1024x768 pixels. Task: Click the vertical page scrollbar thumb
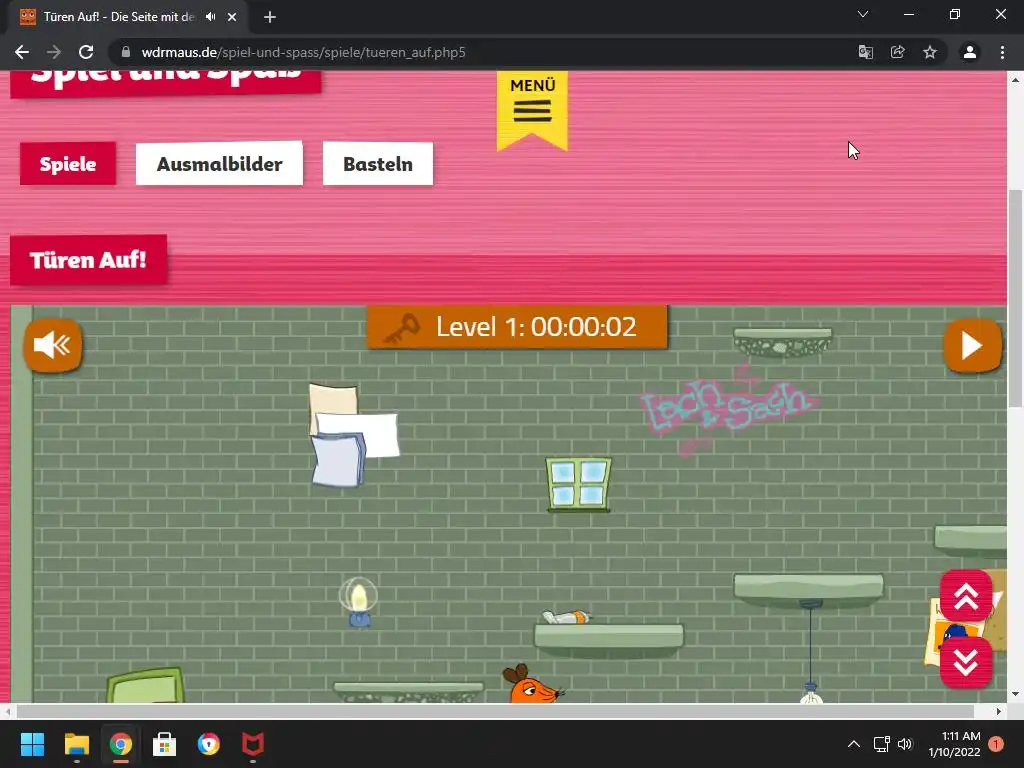pos(1015,298)
